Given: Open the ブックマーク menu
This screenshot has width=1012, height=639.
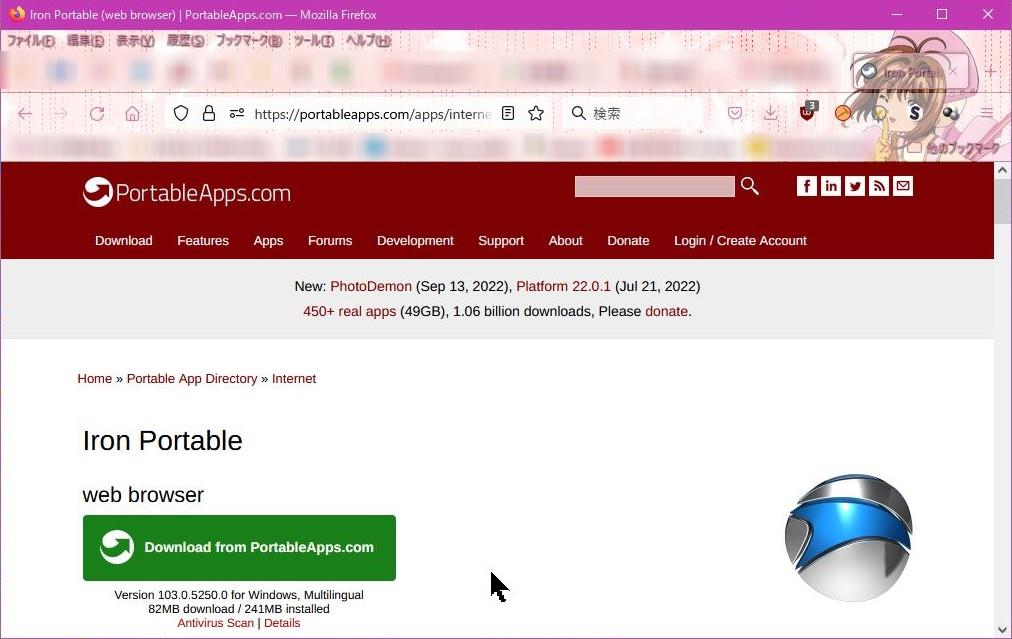Looking at the screenshot, I should (x=249, y=41).
